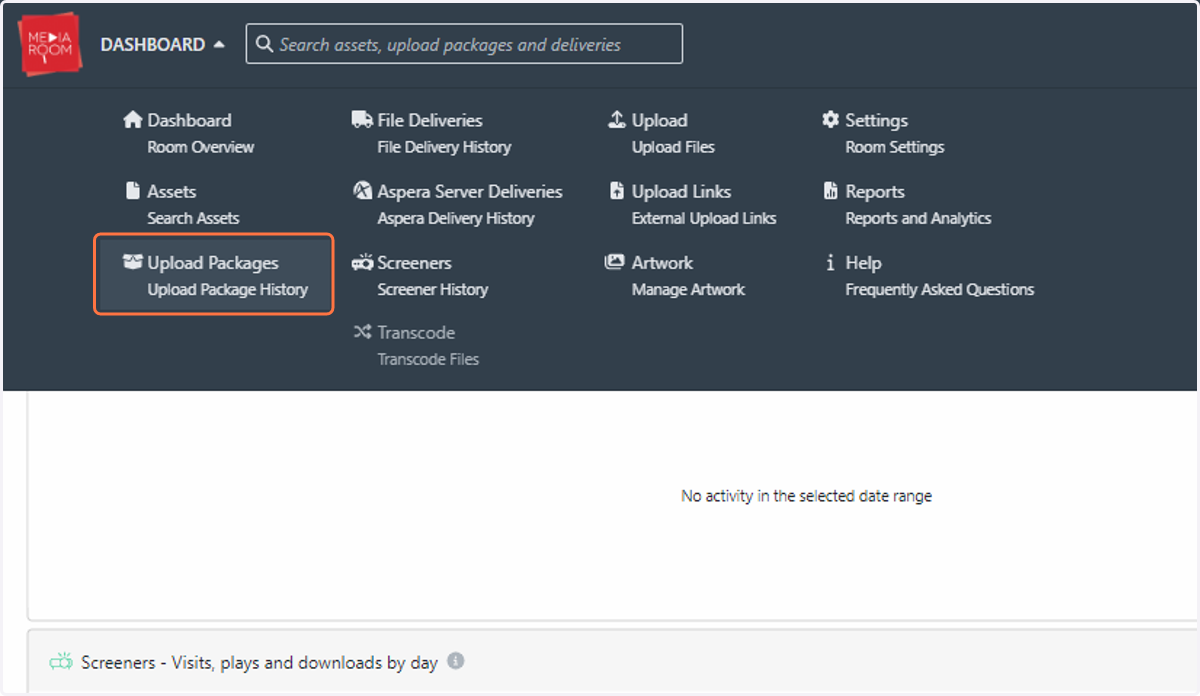Click the Screeners visits, plays and downloads heading
The width and height of the screenshot is (1200, 696).
pyautogui.click(x=260, y=663)
